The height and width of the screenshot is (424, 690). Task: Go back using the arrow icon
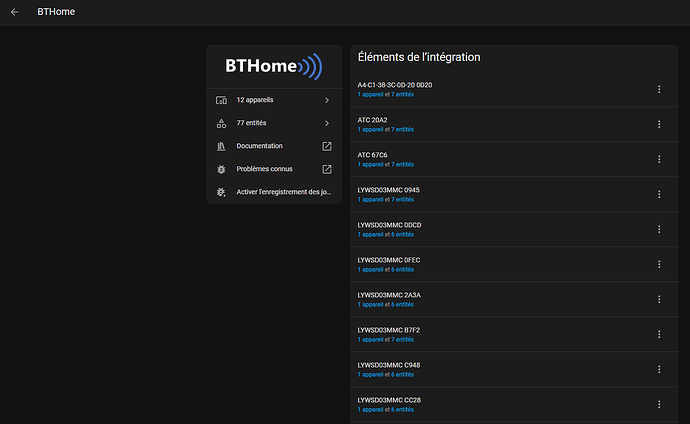pyautogui.click(x=15, y=12)
